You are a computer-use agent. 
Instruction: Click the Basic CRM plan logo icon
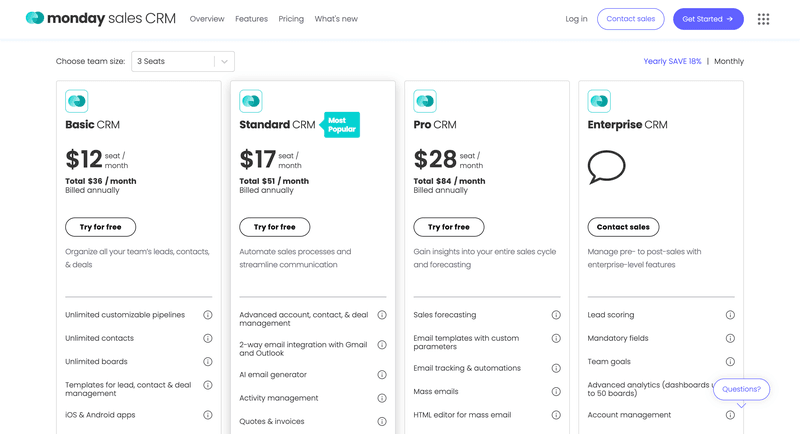77,101
